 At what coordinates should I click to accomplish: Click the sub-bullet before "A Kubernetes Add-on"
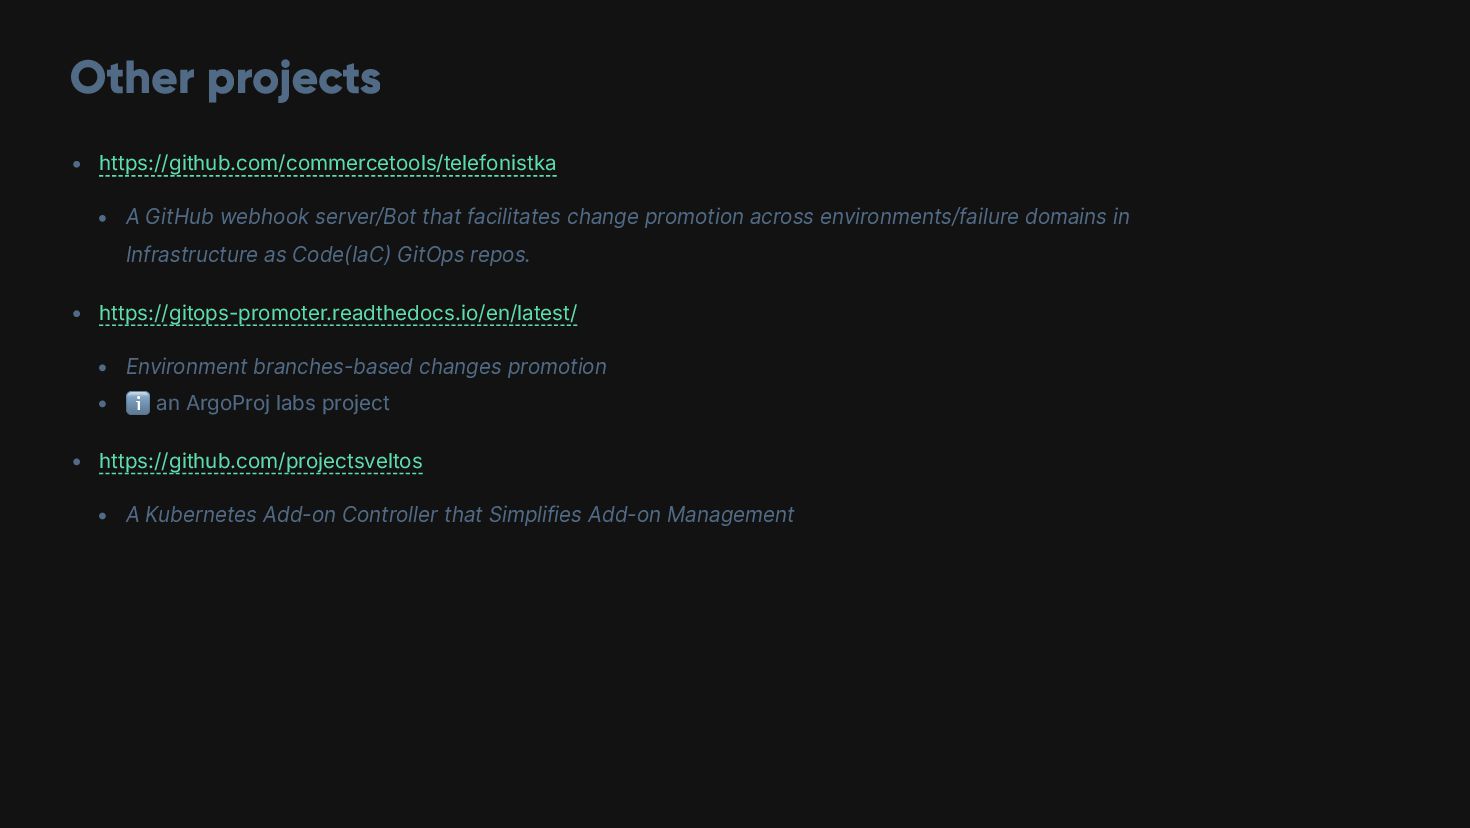(x=103, y=516)
